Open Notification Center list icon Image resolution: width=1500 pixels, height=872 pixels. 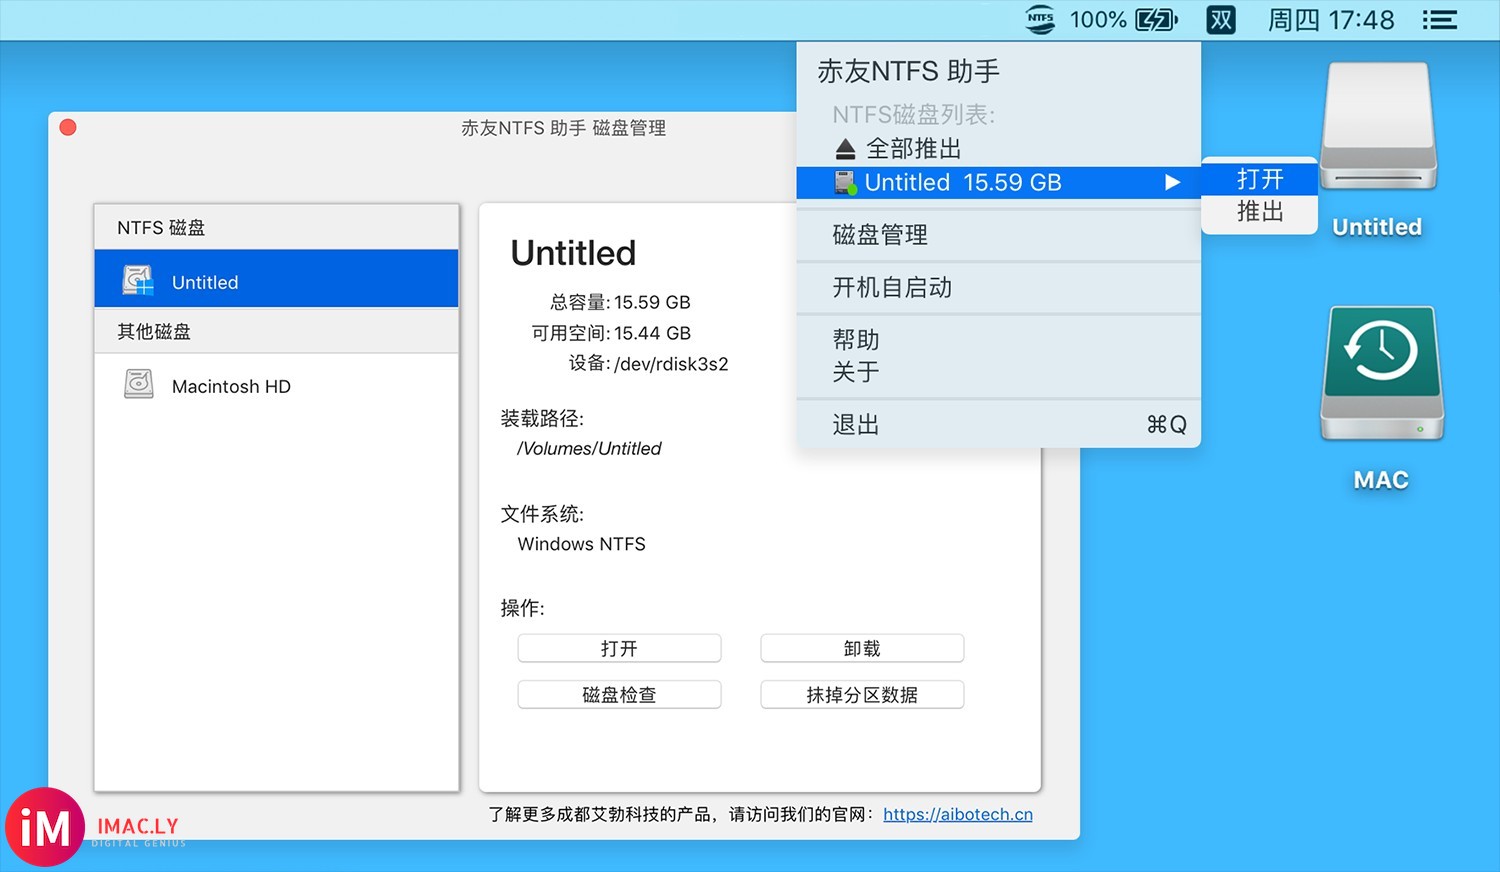pos(1440,20)
